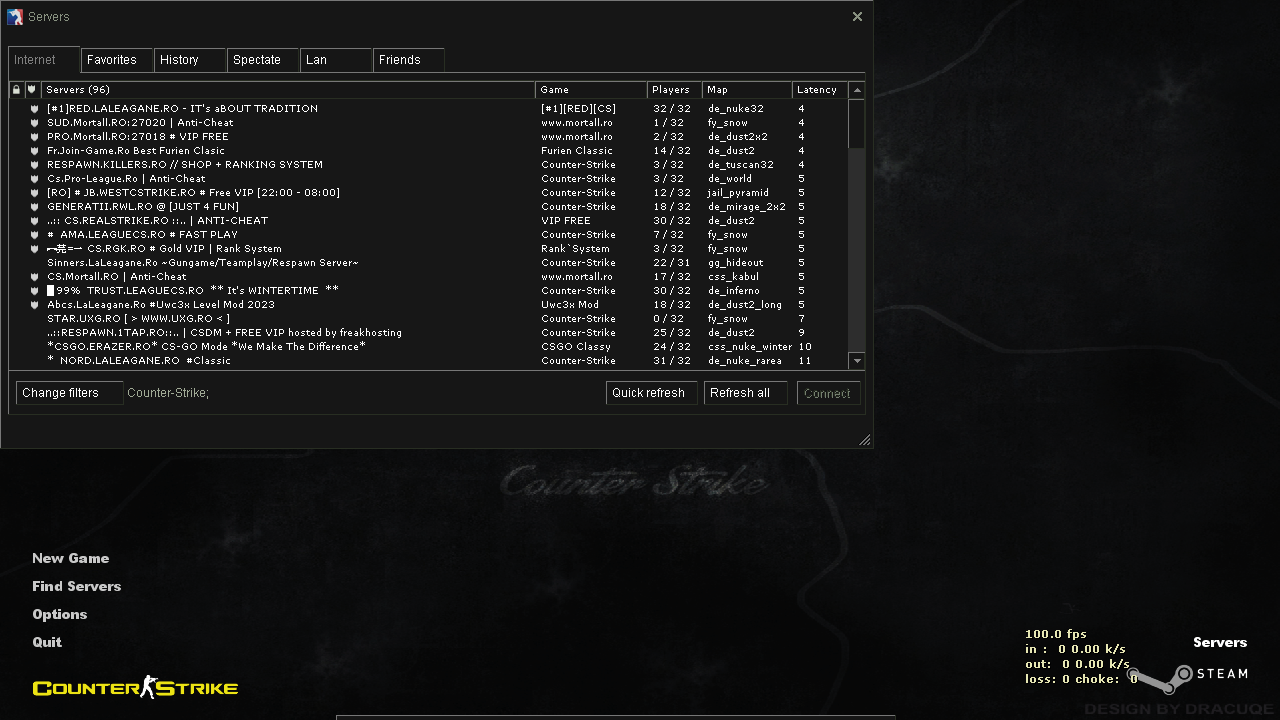Sort servers by VAC shield column icon
Screen dimensions: 1280x720
tap(32, 90)
